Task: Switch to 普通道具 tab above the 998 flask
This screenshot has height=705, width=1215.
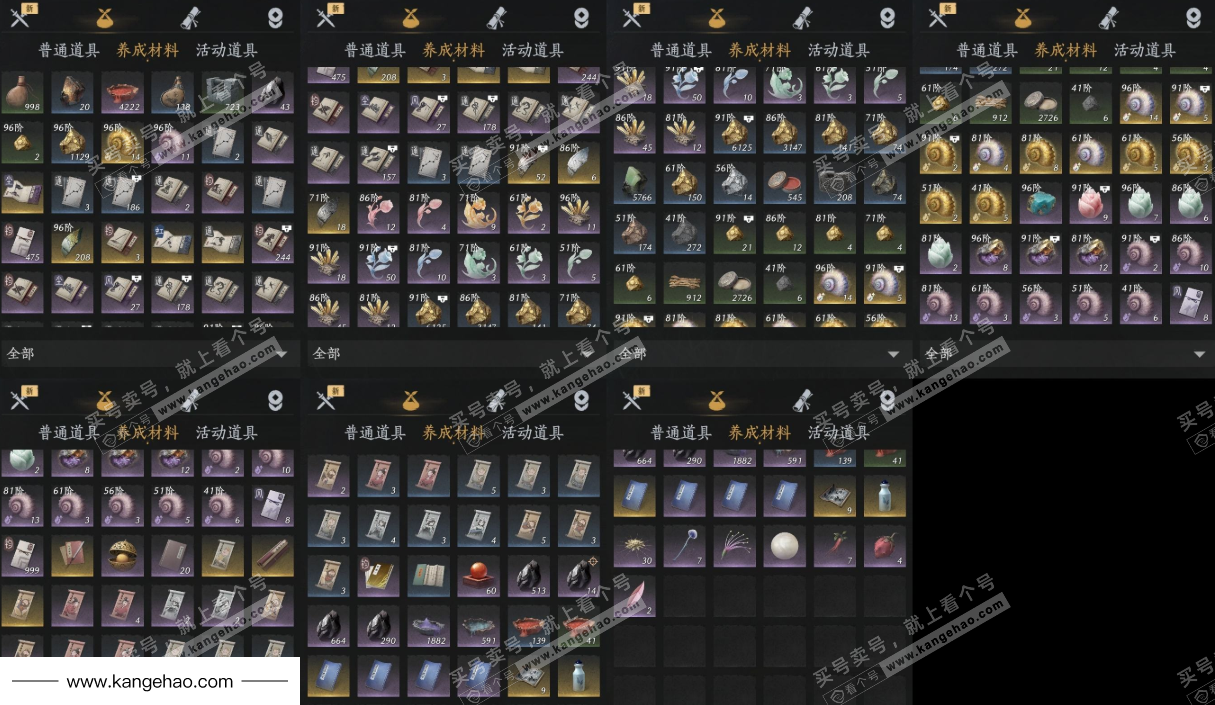Action: [x=69, y=50]
